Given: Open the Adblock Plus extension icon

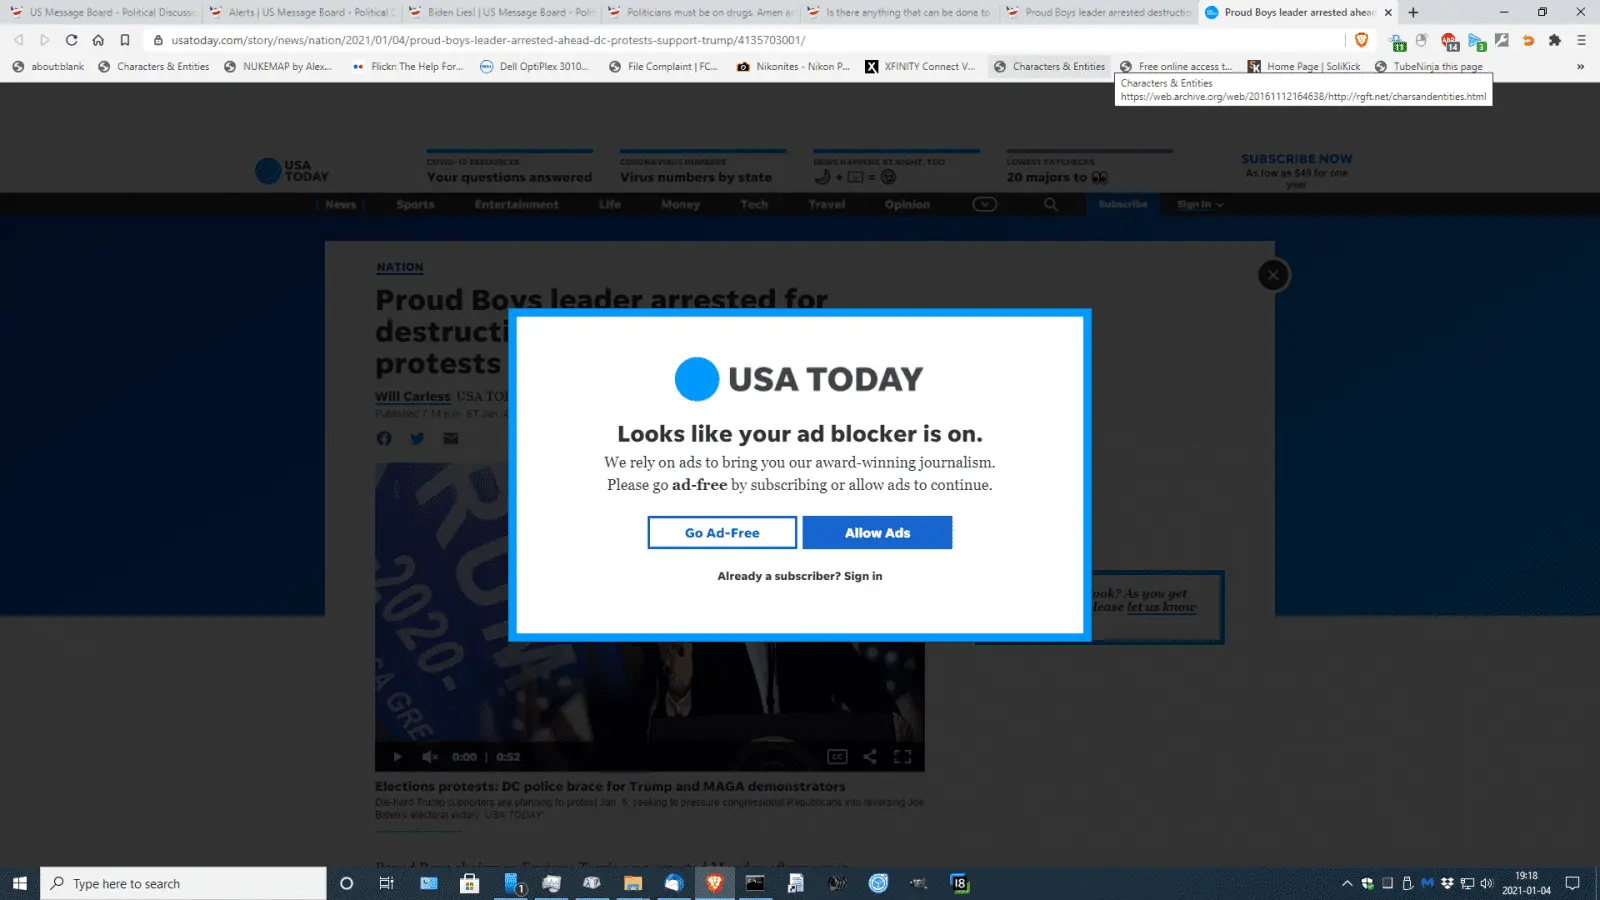Looking at the screenshot, I should (x=1449, y=41).
